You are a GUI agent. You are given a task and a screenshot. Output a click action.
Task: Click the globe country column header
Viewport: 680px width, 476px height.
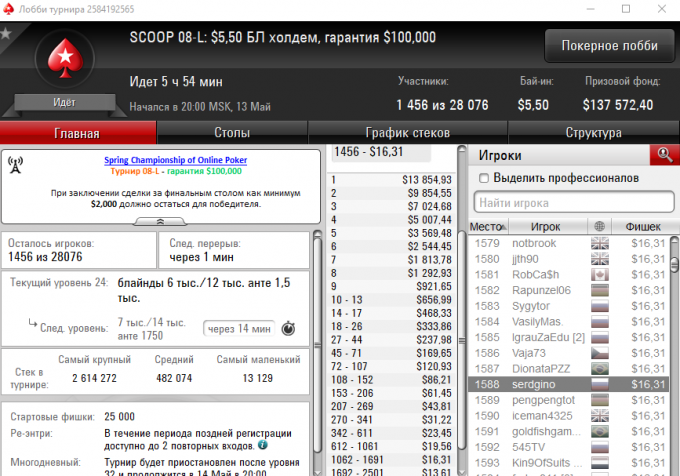coord(599,226)
